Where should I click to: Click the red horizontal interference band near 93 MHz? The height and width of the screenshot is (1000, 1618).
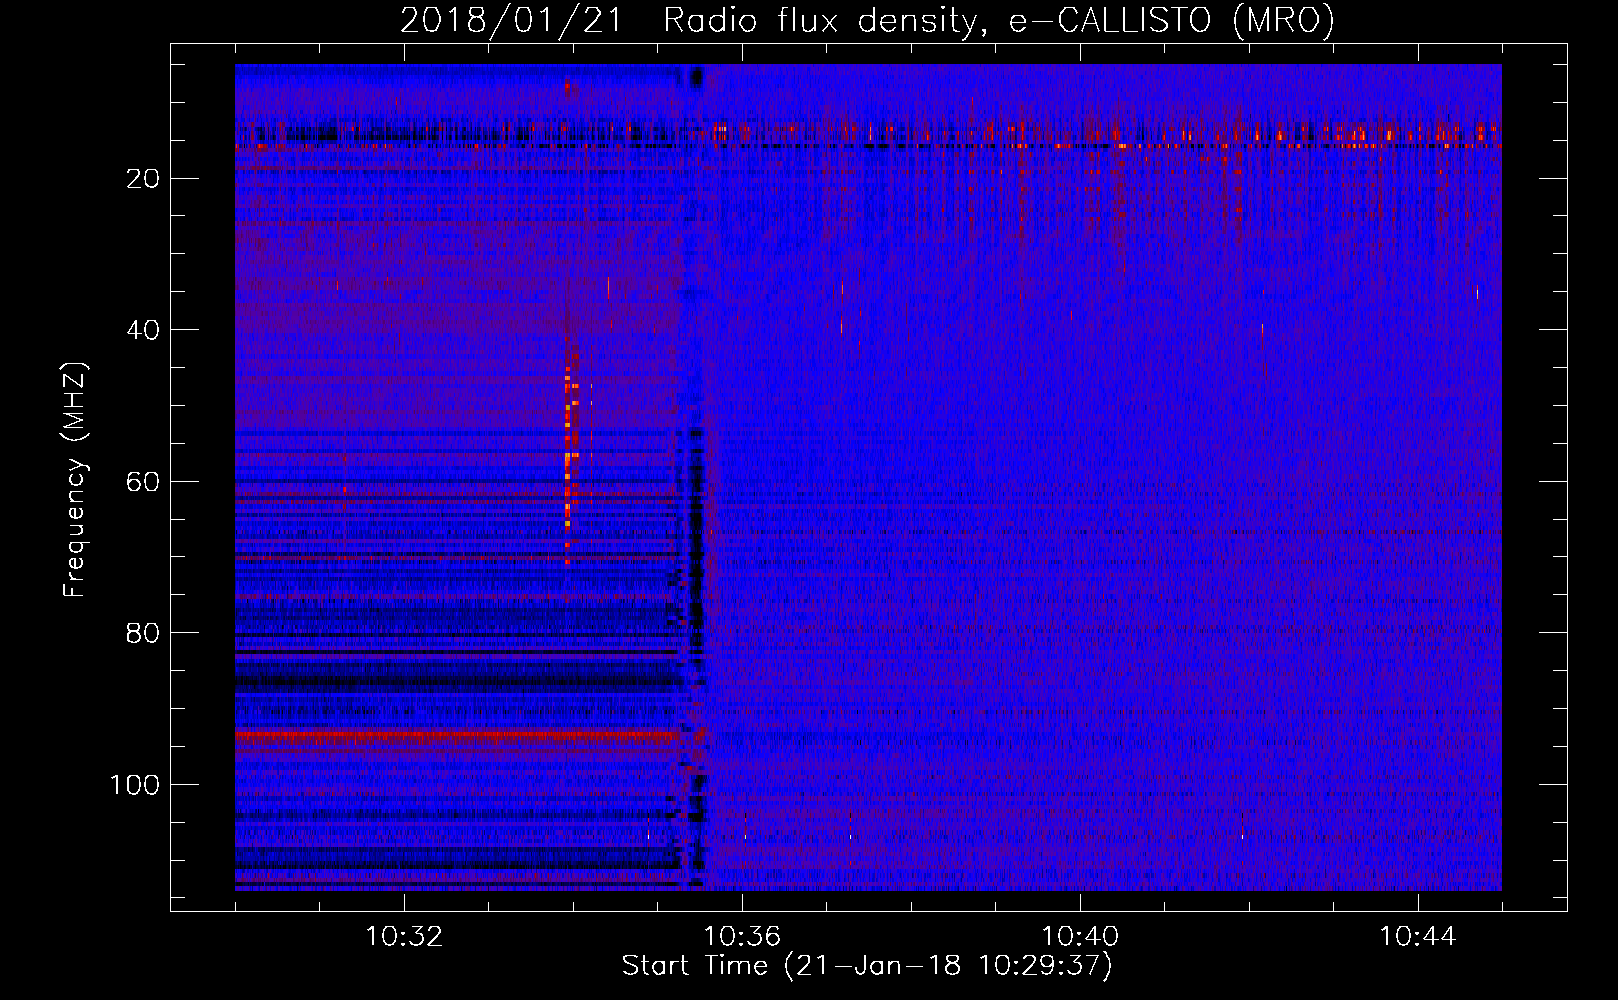click(458, 735)
